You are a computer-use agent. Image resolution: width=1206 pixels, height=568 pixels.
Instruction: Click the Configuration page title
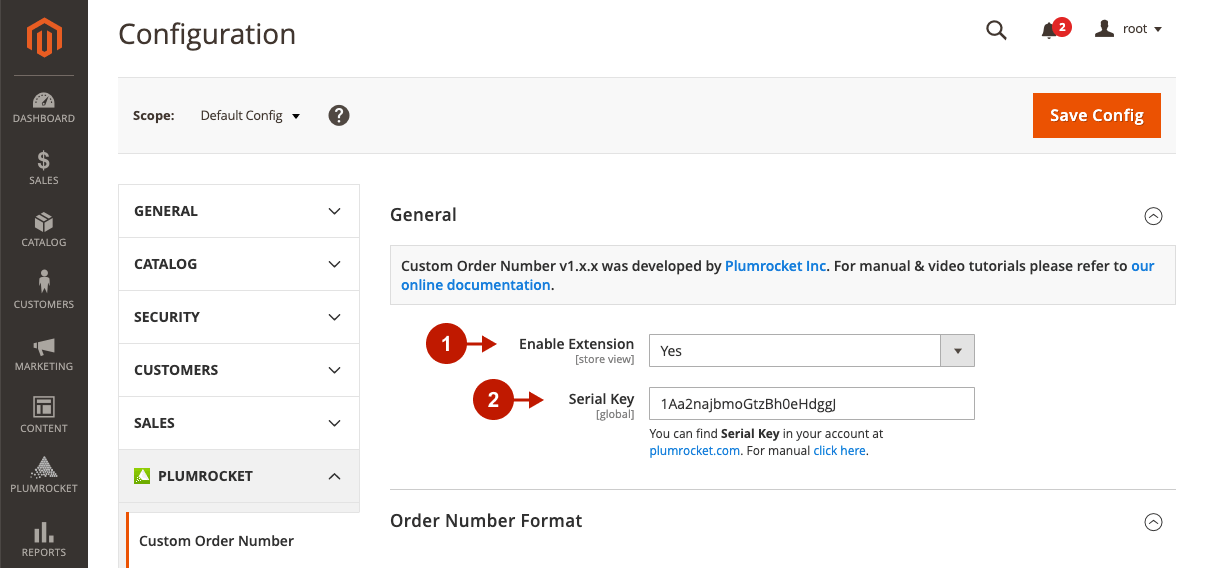[x=207, y=34]
